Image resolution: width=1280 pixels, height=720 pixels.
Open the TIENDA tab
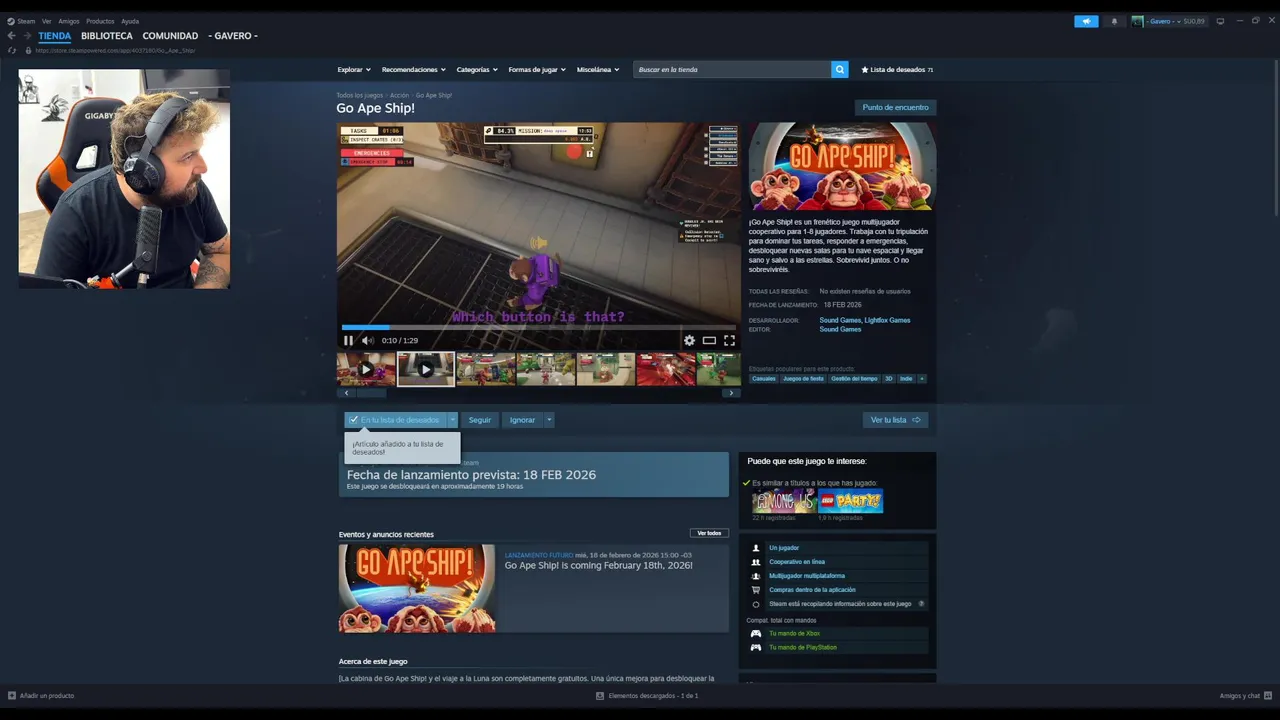(55, 36)
